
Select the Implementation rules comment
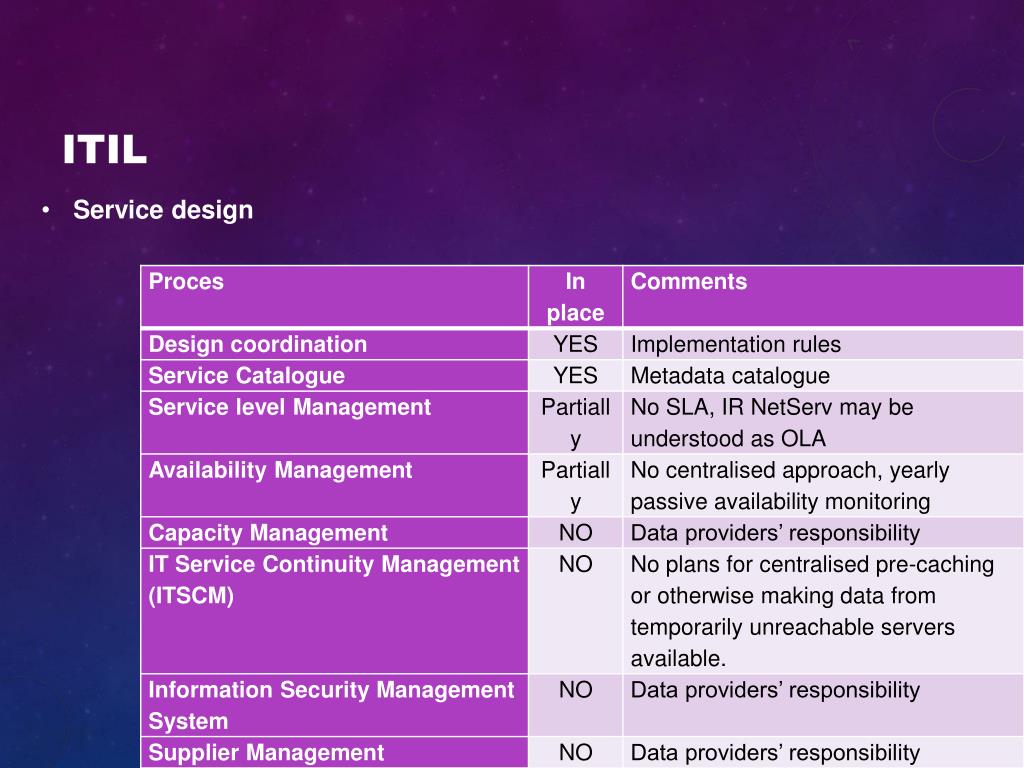823,344
